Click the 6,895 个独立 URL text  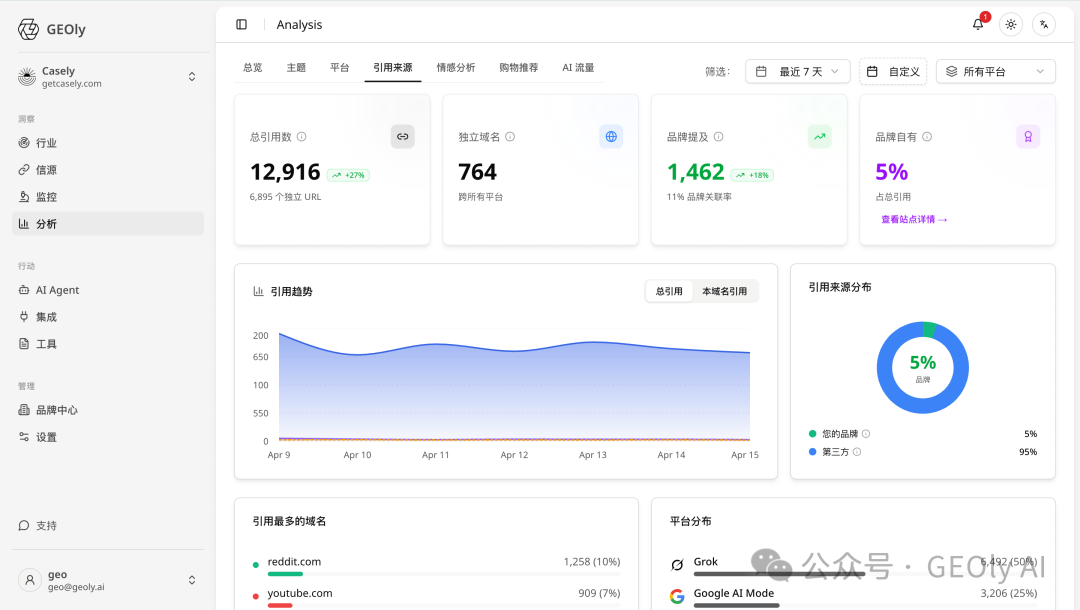285,197
